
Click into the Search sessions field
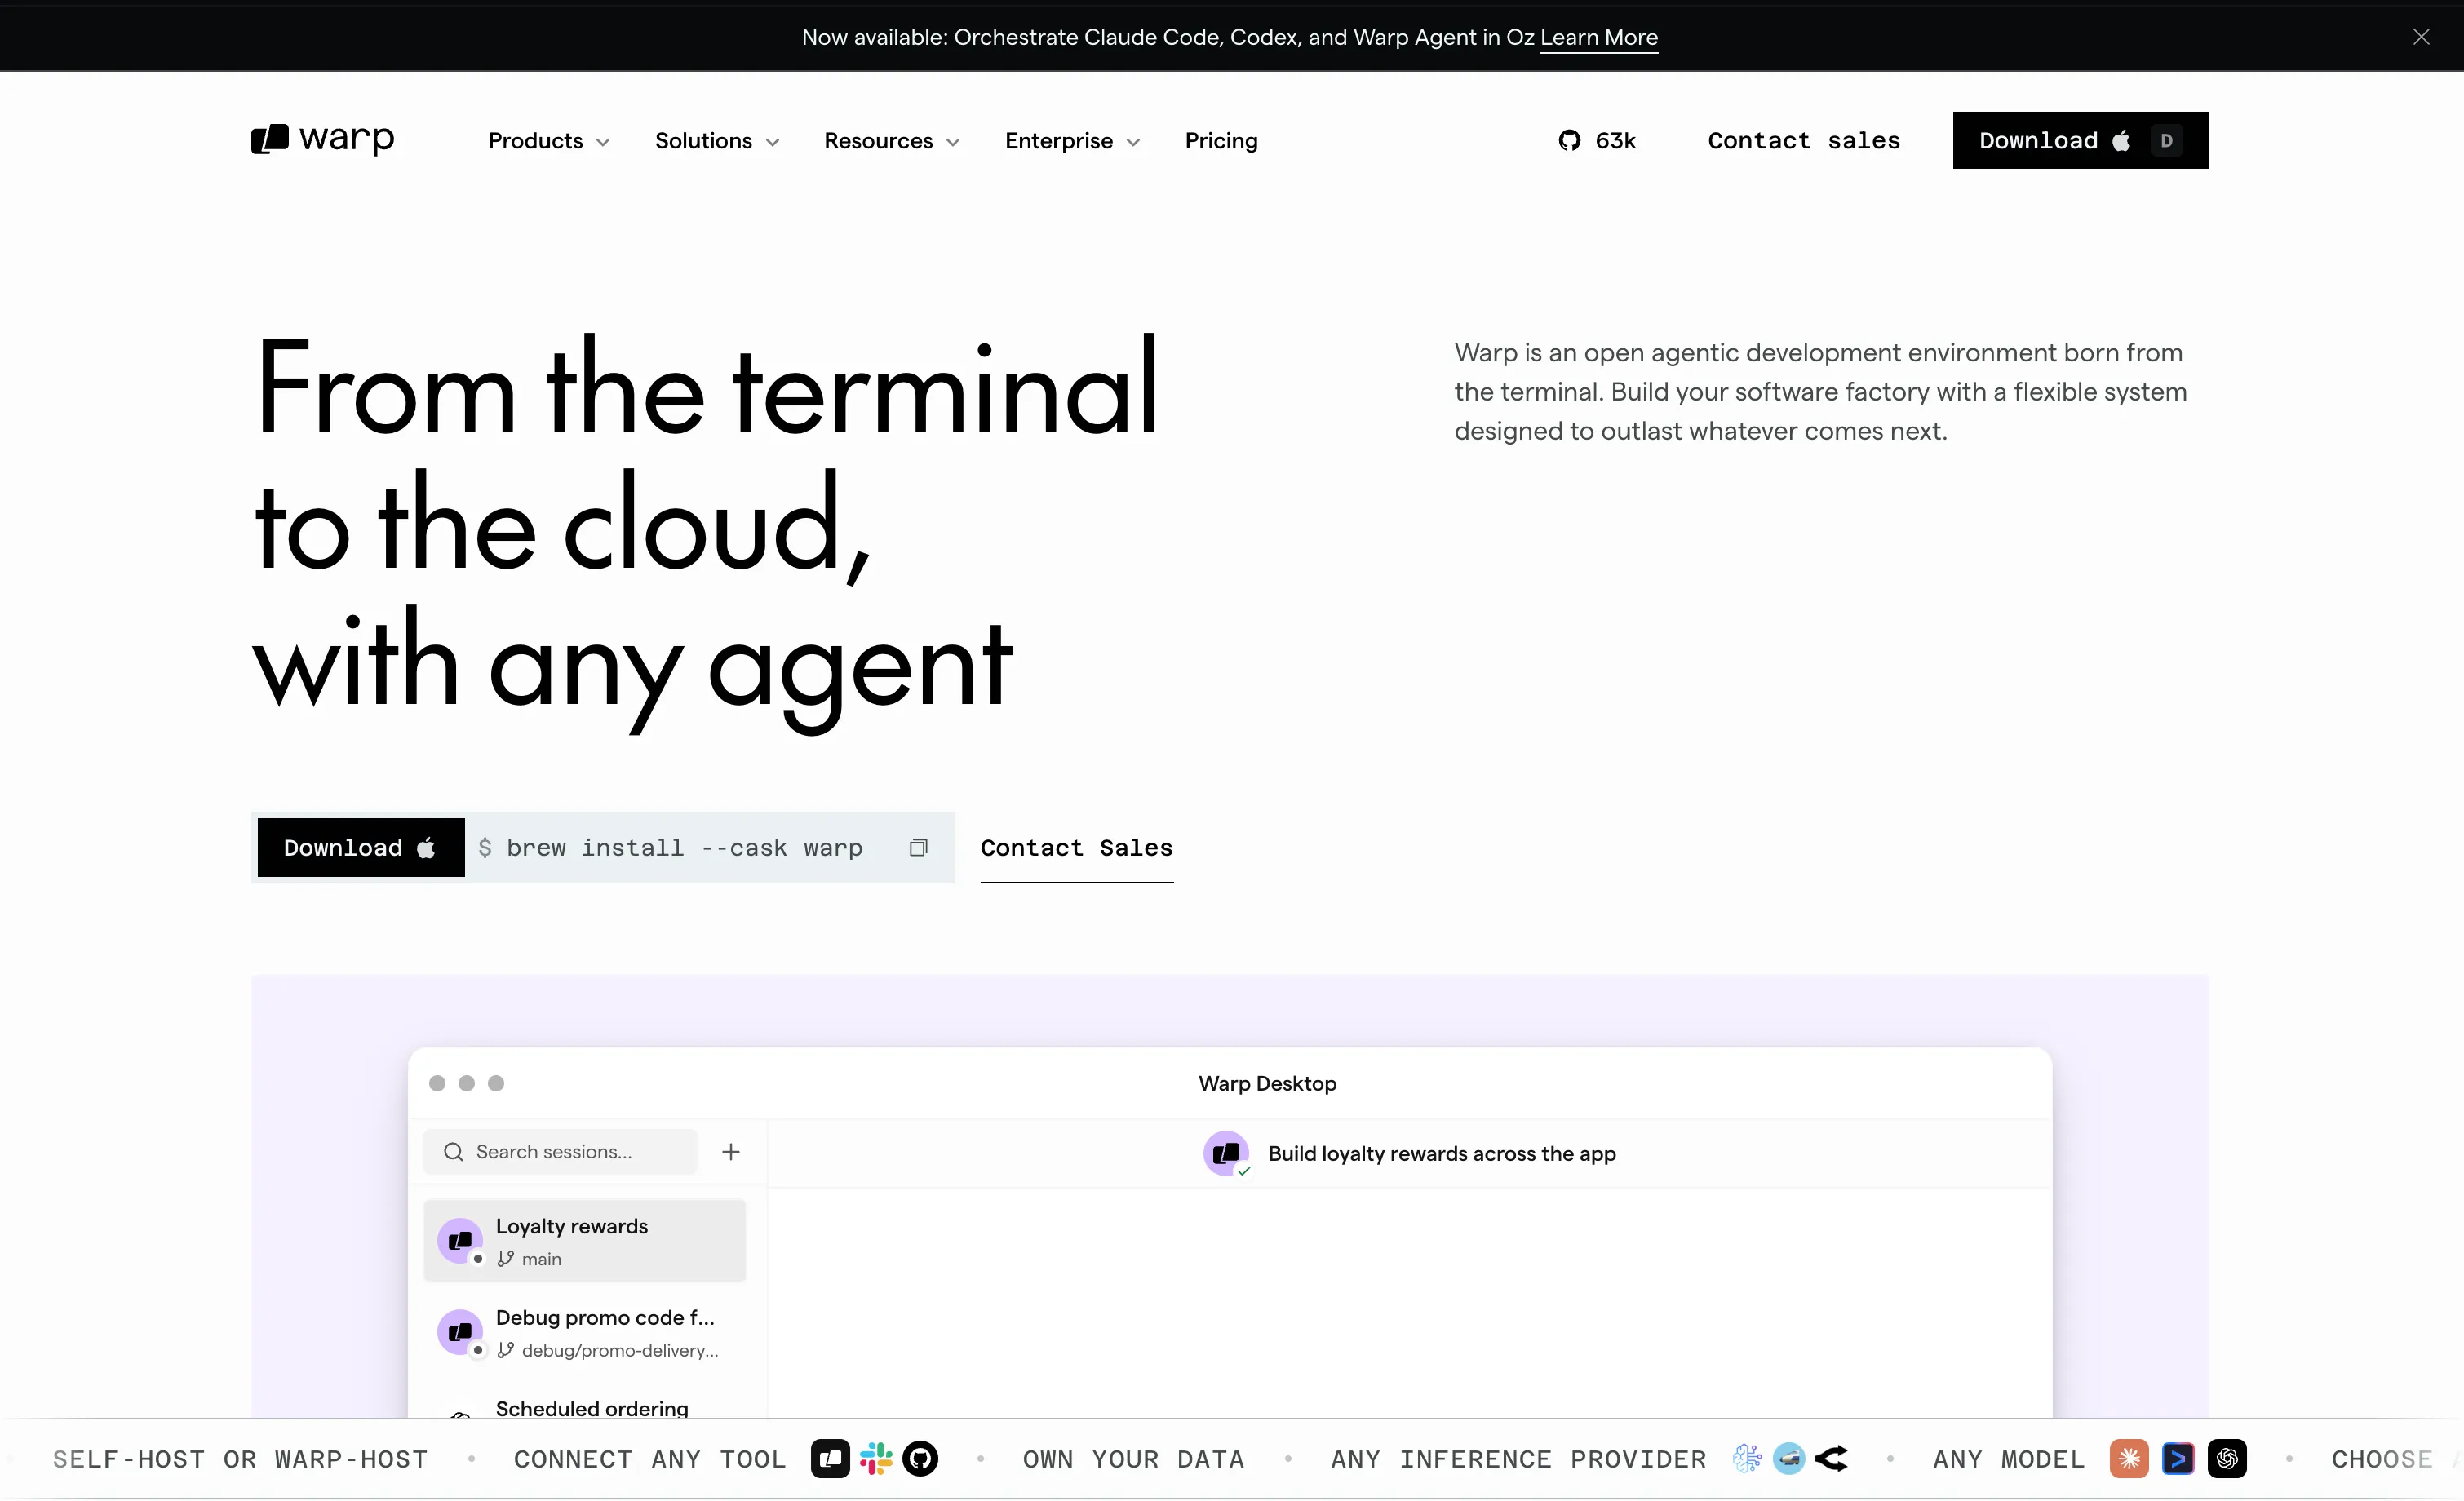click(560, 1152)
